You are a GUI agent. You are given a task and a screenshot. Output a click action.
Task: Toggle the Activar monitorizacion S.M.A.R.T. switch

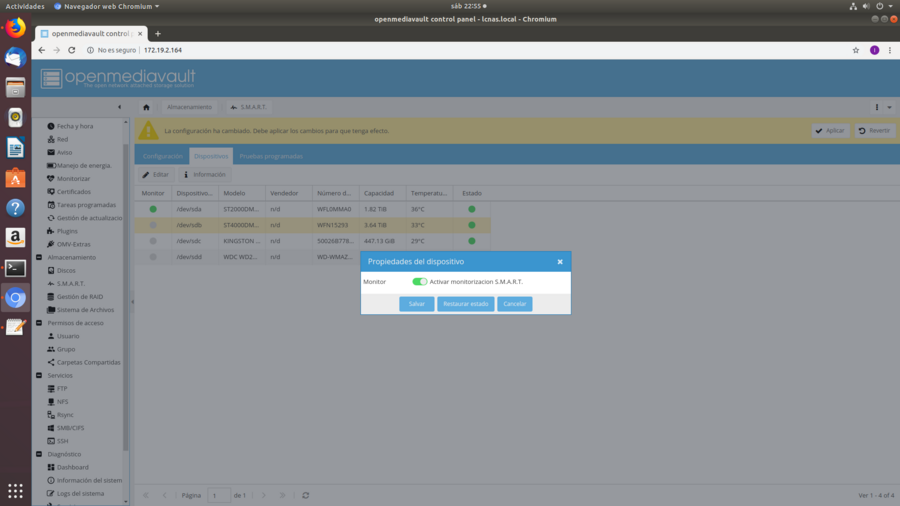(419, 282)
